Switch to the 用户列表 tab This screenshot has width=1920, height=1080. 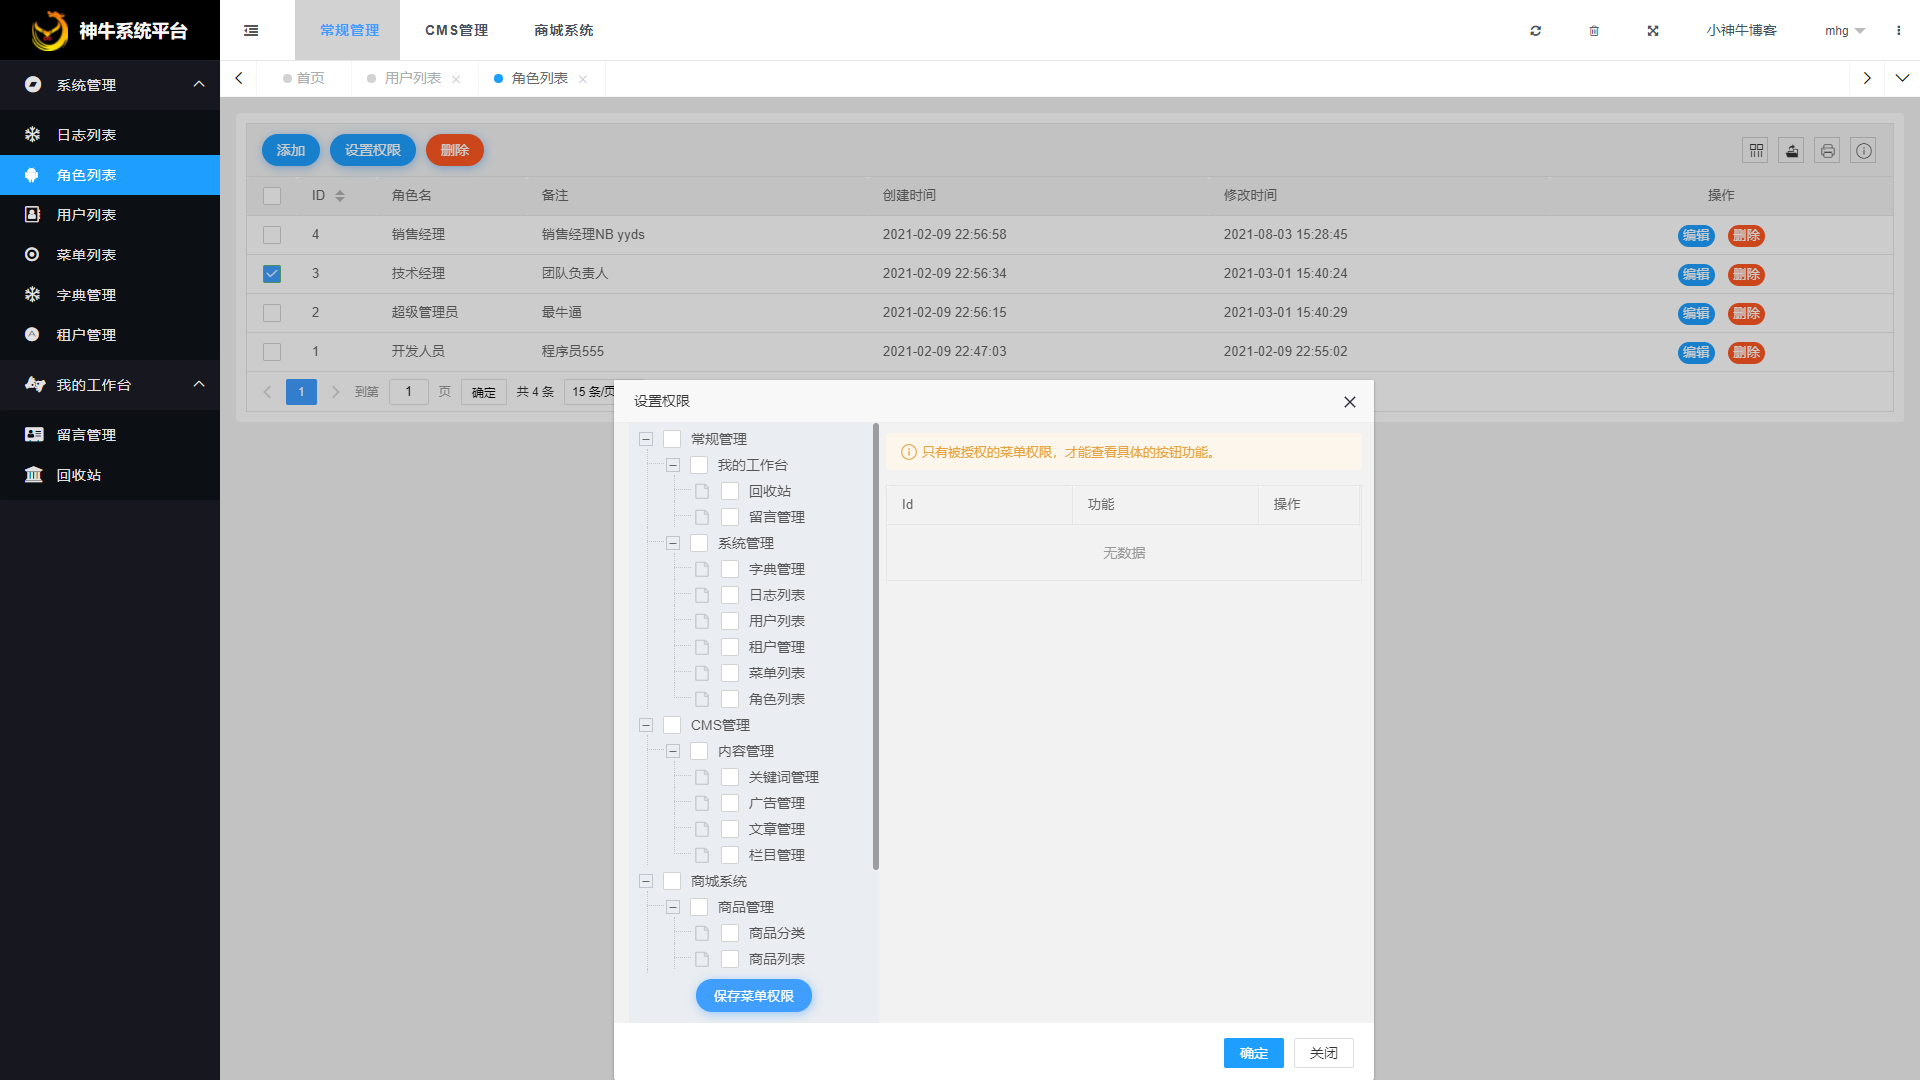(413, 78)
